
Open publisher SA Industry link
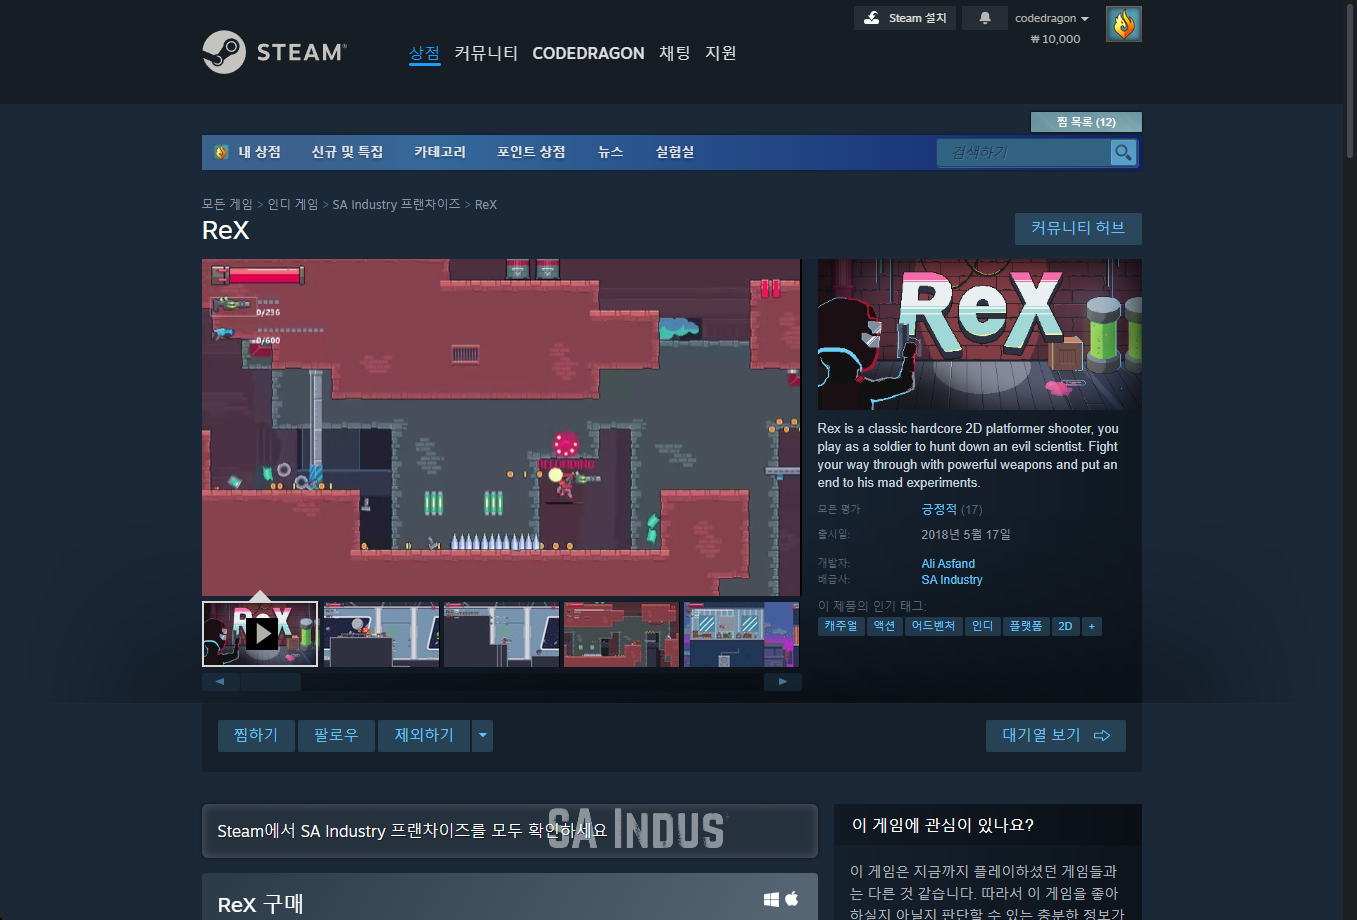[952, 580]
